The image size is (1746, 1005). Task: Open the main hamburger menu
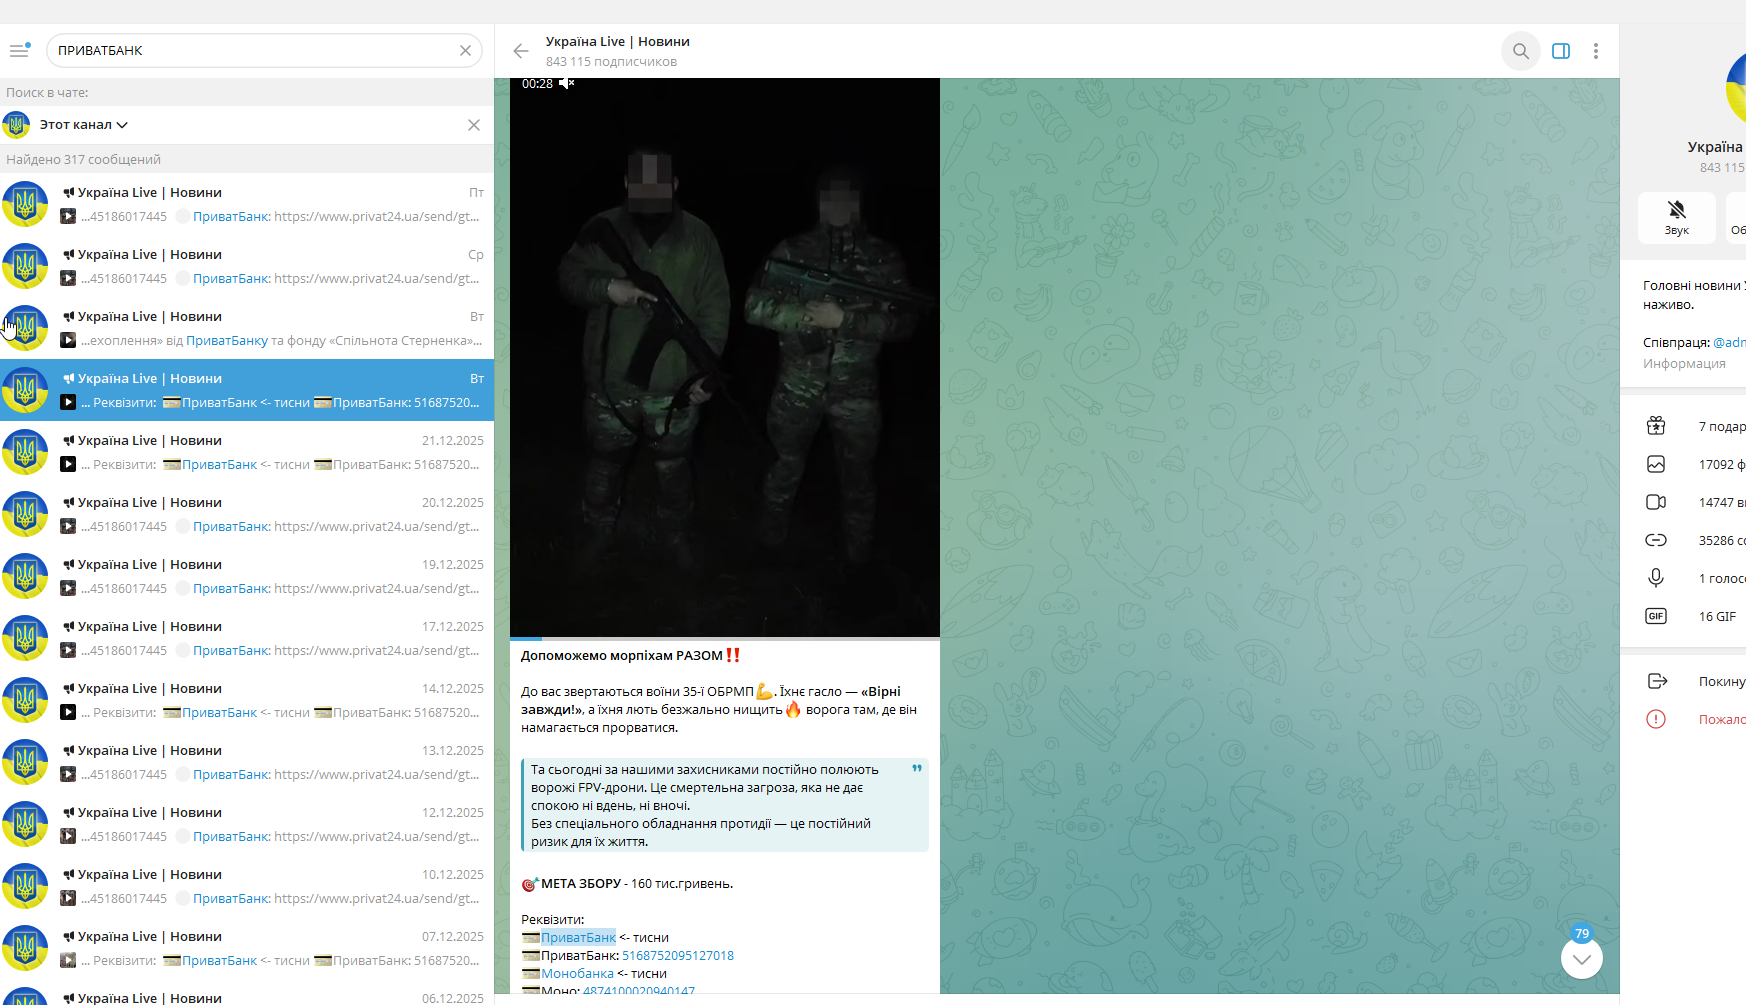coord(19,50)
